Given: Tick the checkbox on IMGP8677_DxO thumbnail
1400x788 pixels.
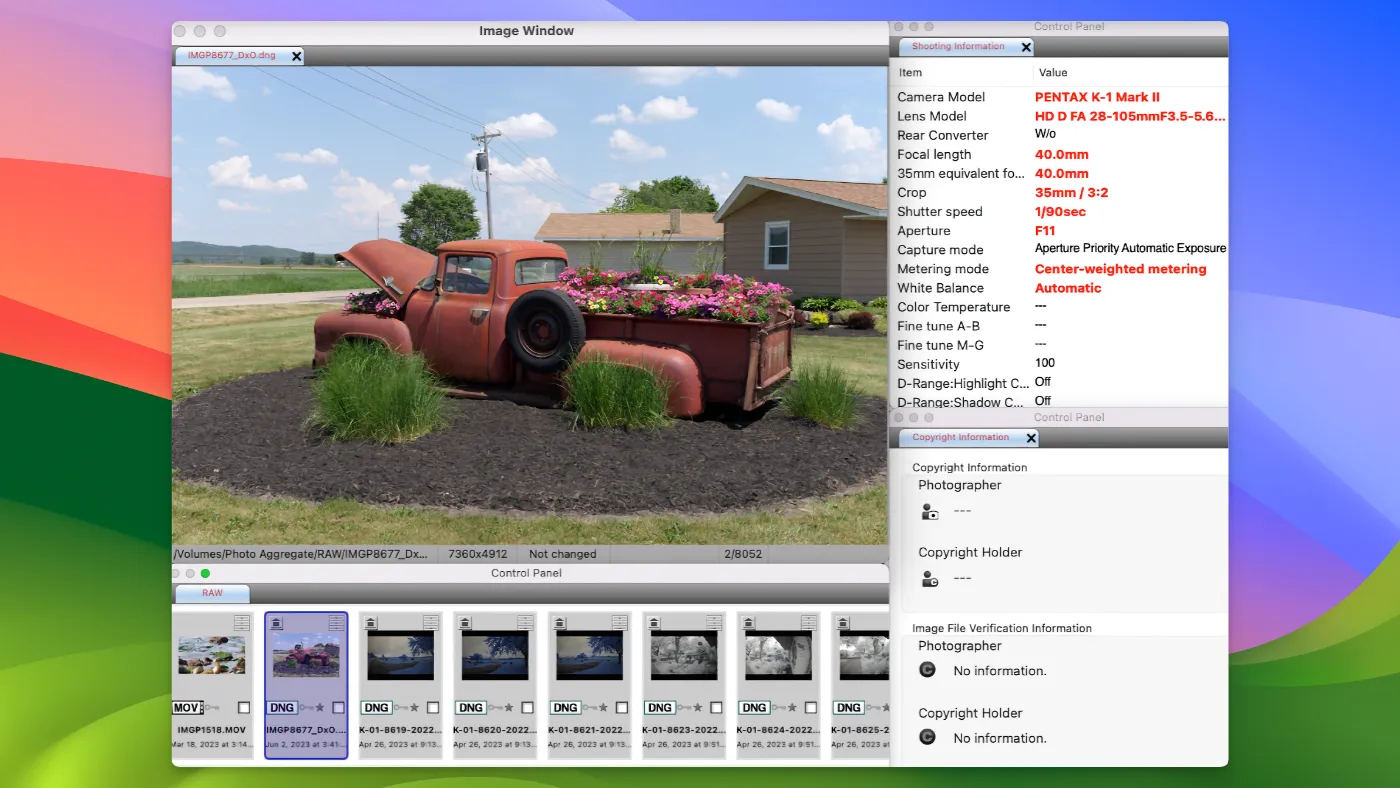Looking at the screenshot, I should click(338, 708).
